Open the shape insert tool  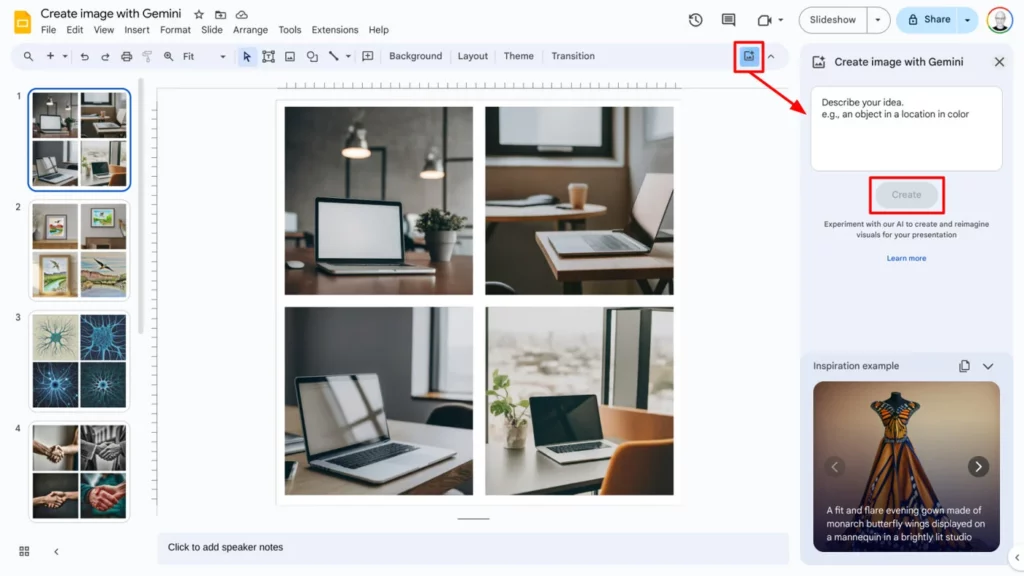(x=312, y=56)
